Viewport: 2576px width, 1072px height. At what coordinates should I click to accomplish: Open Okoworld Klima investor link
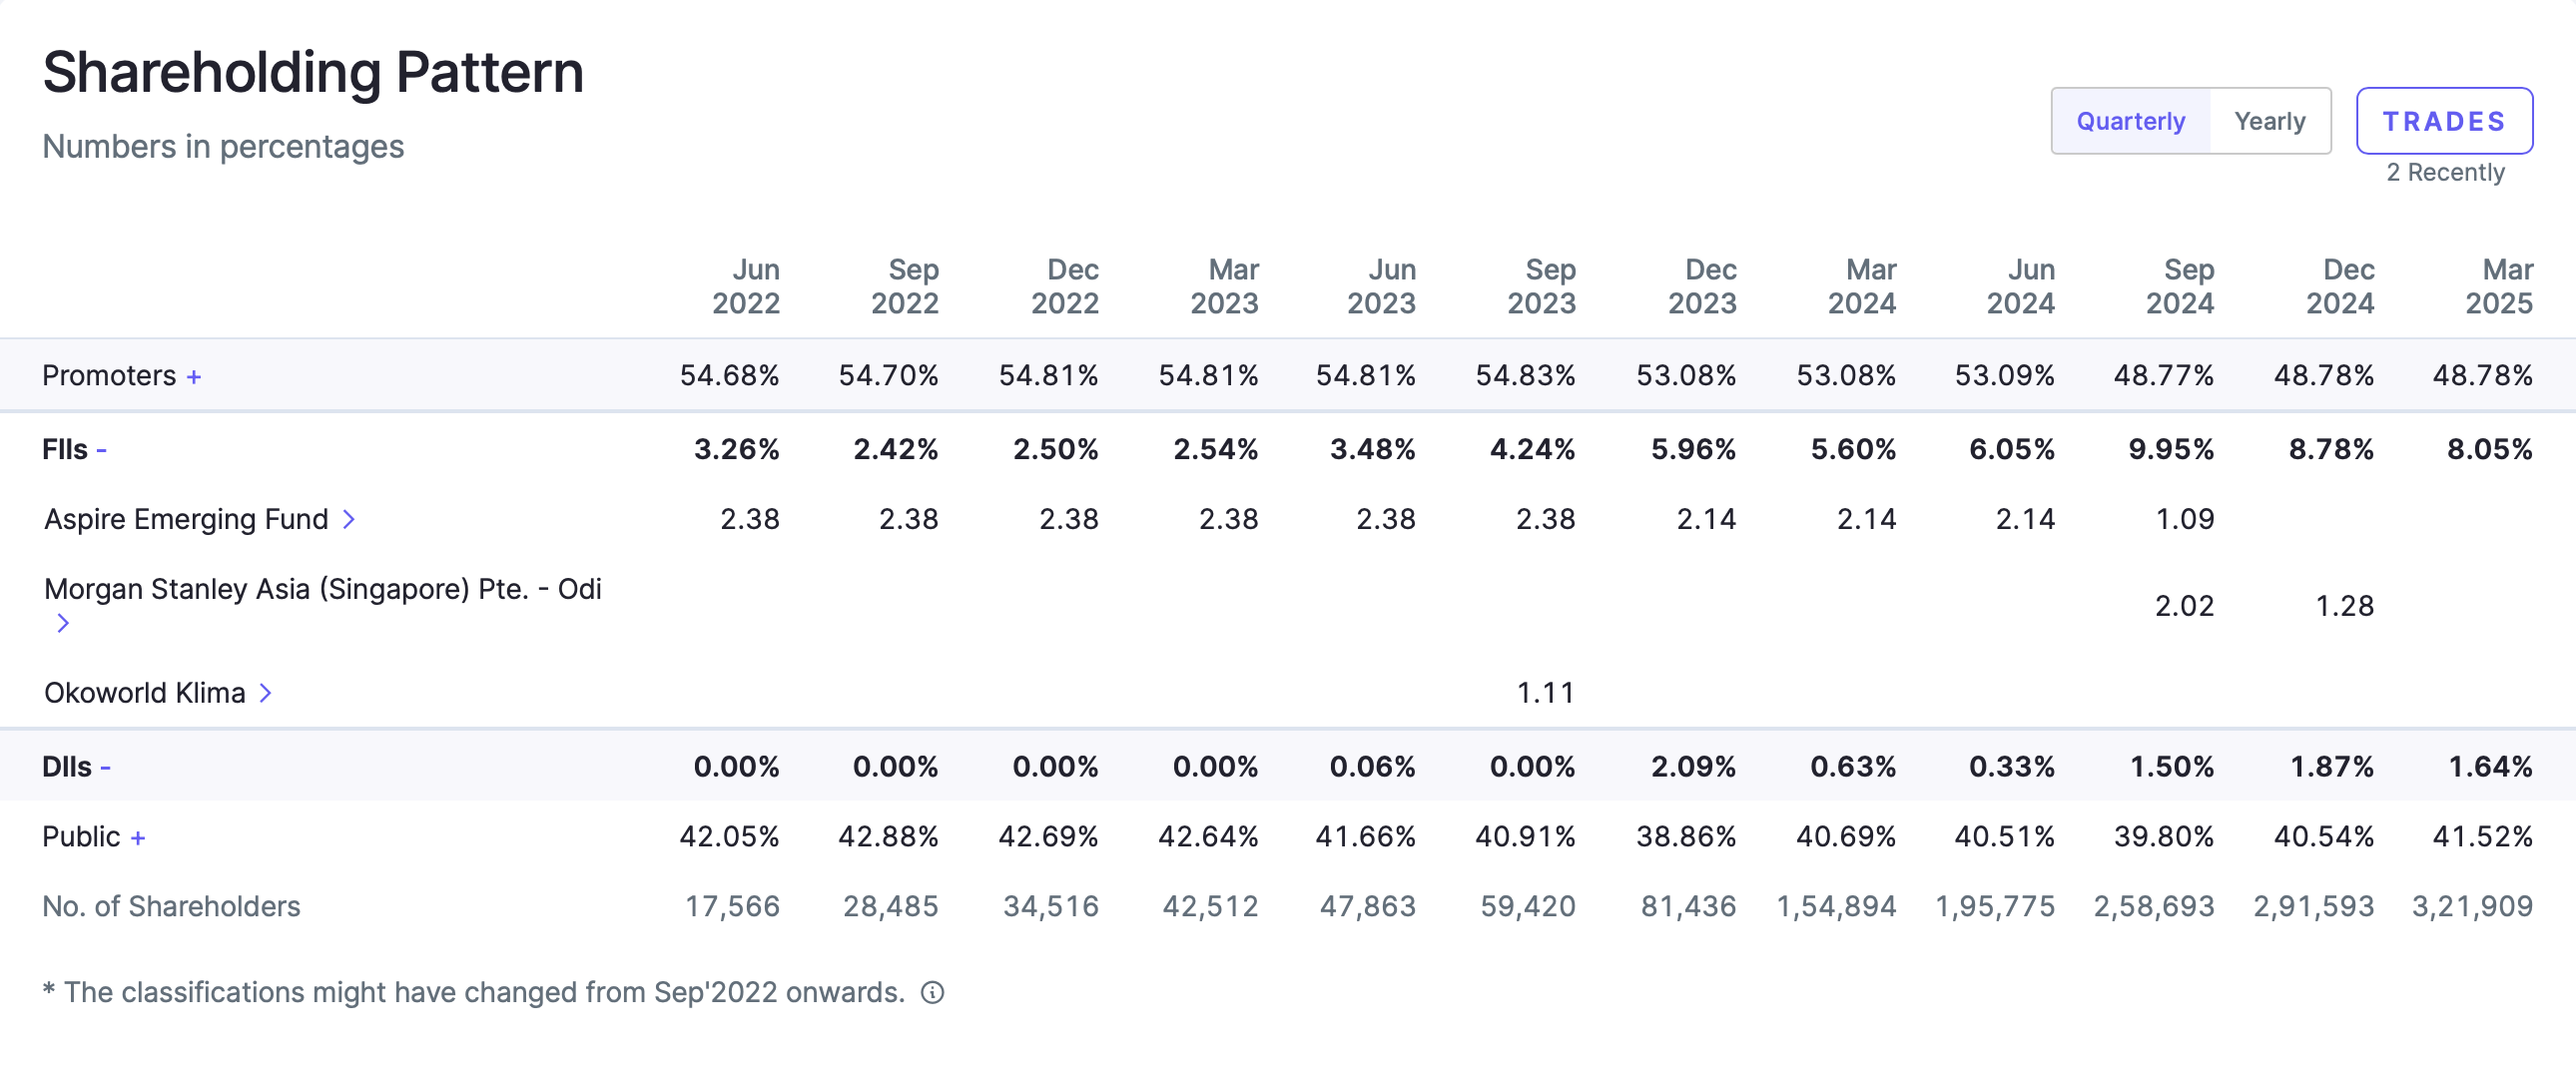click(145, 692)
